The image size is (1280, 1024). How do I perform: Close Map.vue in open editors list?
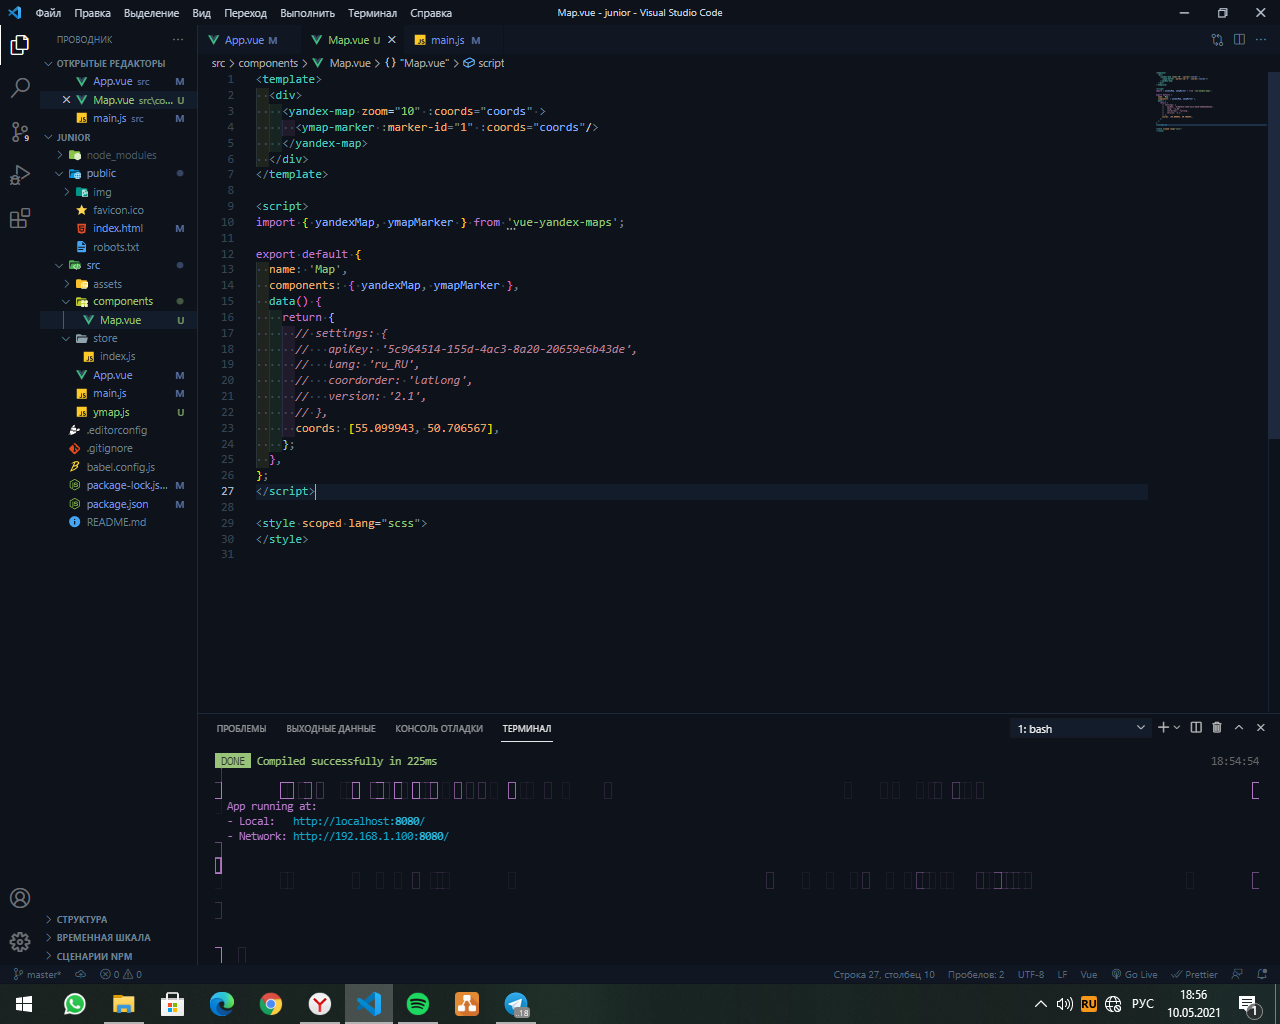(66, 100)
